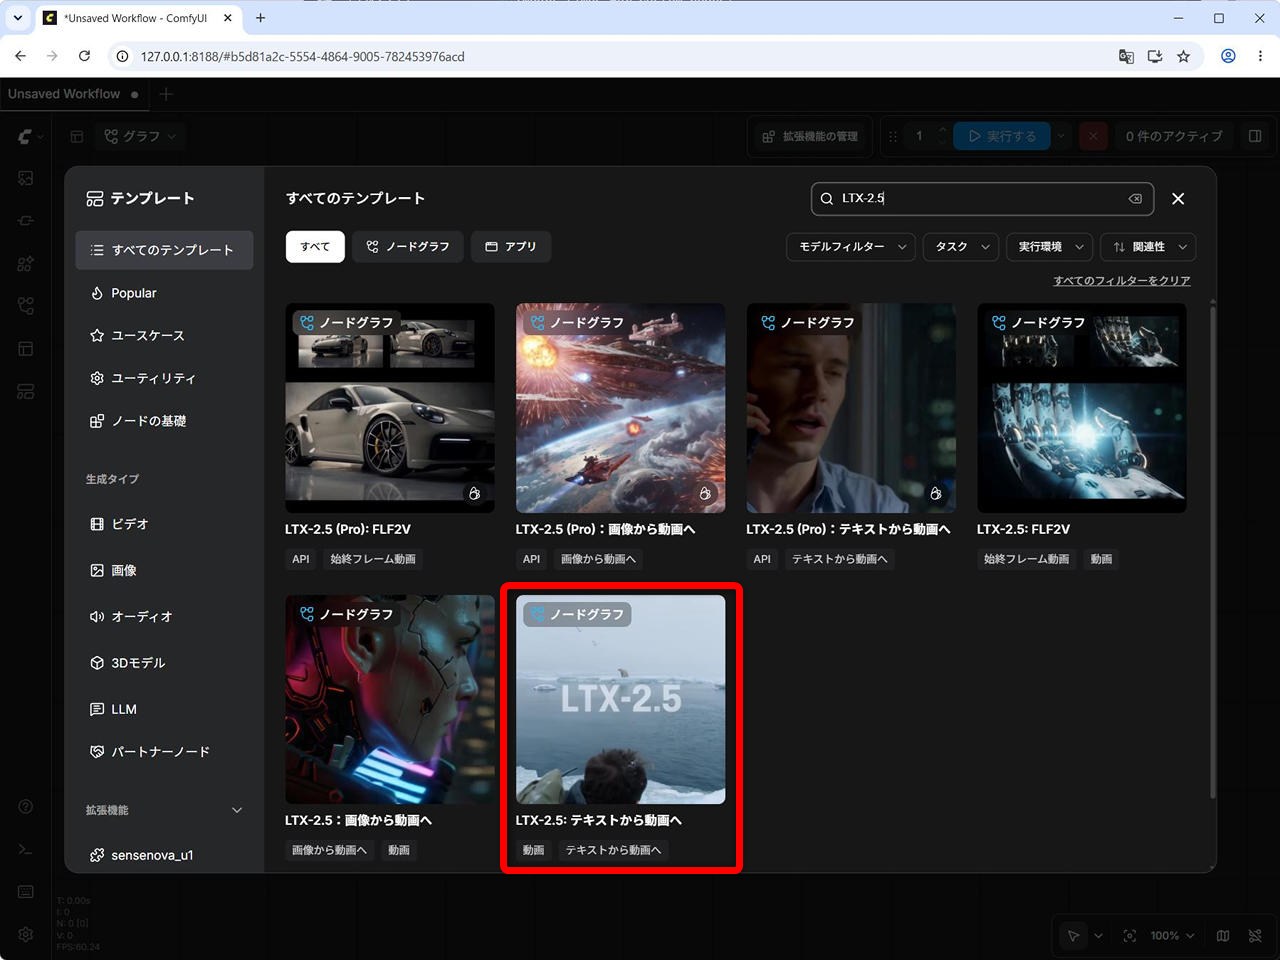The width and height of the screenshot is (1280, 960).
Task: Open the dropdown arrow beside 実行する
Action: coord(1061,136)
